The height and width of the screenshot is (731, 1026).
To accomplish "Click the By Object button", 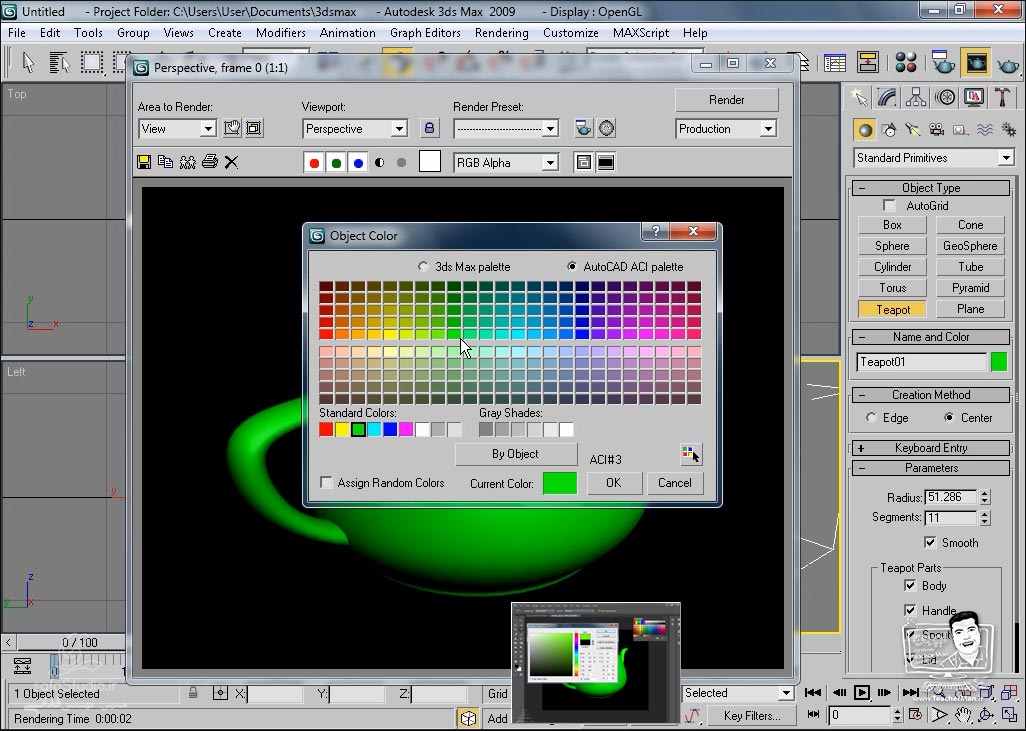I will click(x=515, y=454).
